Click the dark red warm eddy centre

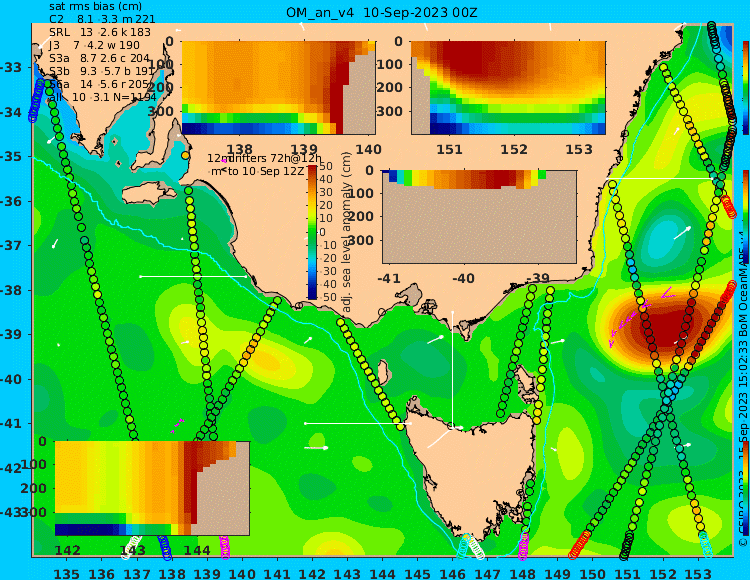pos(667,328)
